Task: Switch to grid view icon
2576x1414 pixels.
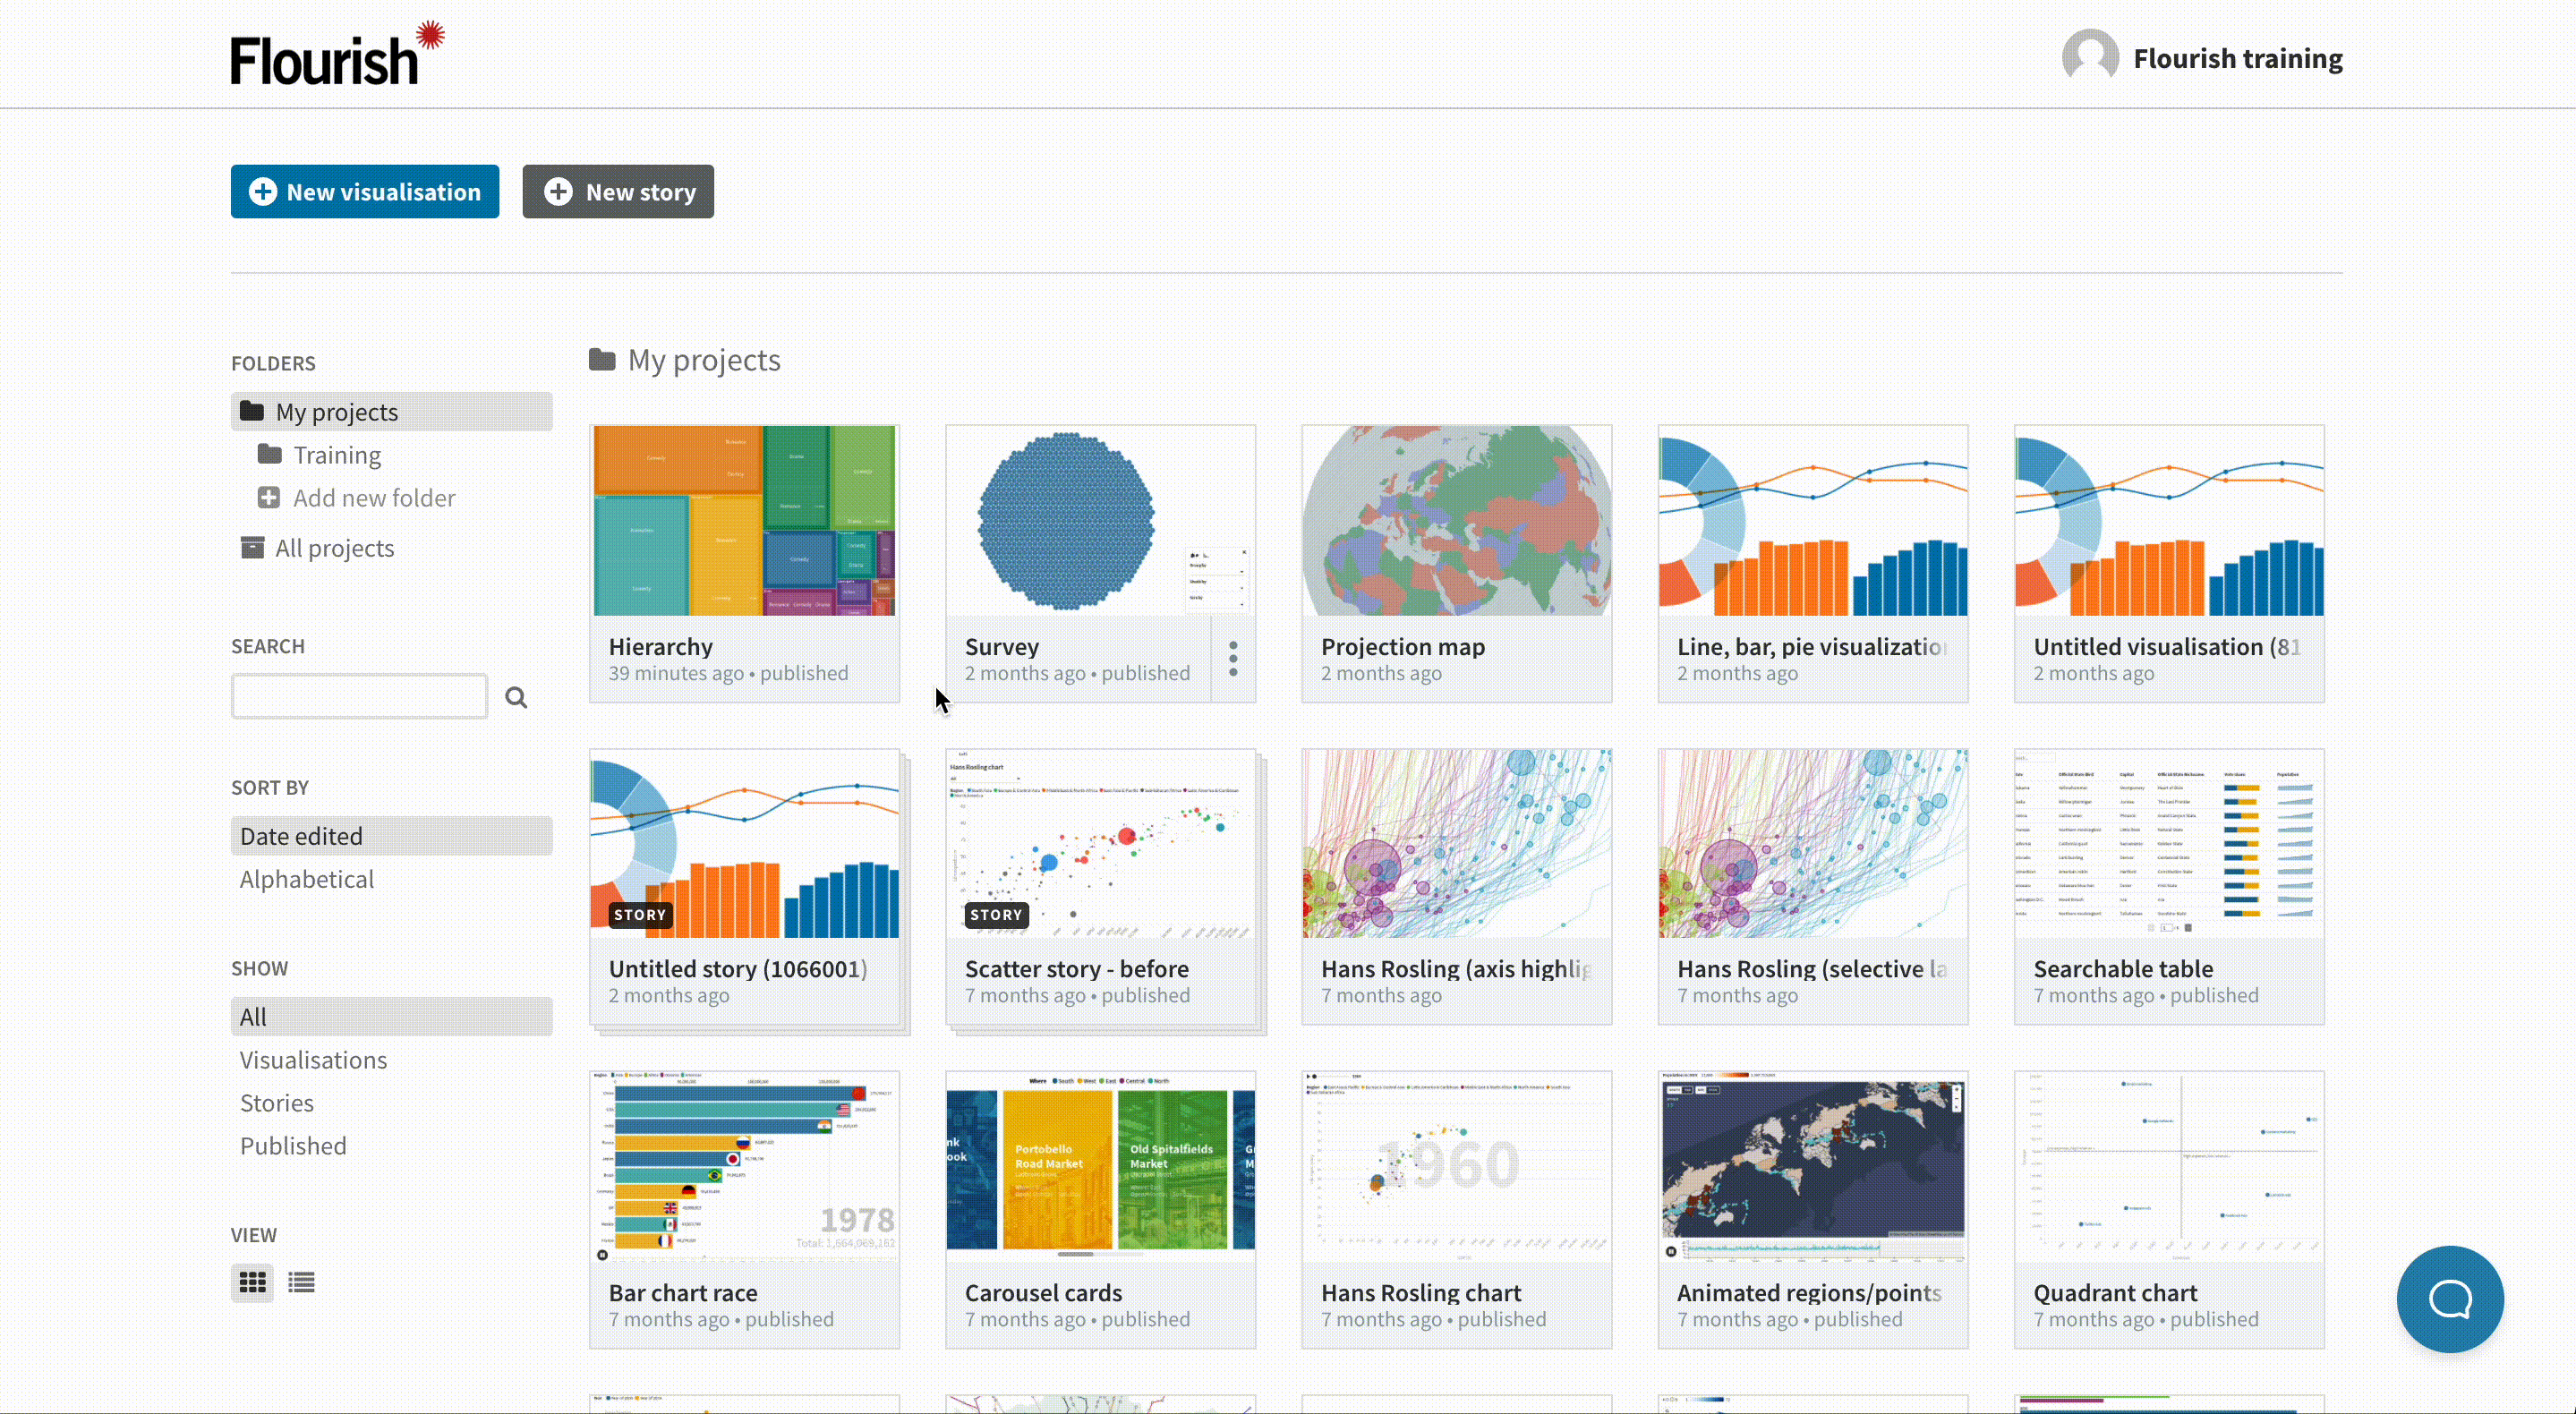Action: click(252, 1282)
